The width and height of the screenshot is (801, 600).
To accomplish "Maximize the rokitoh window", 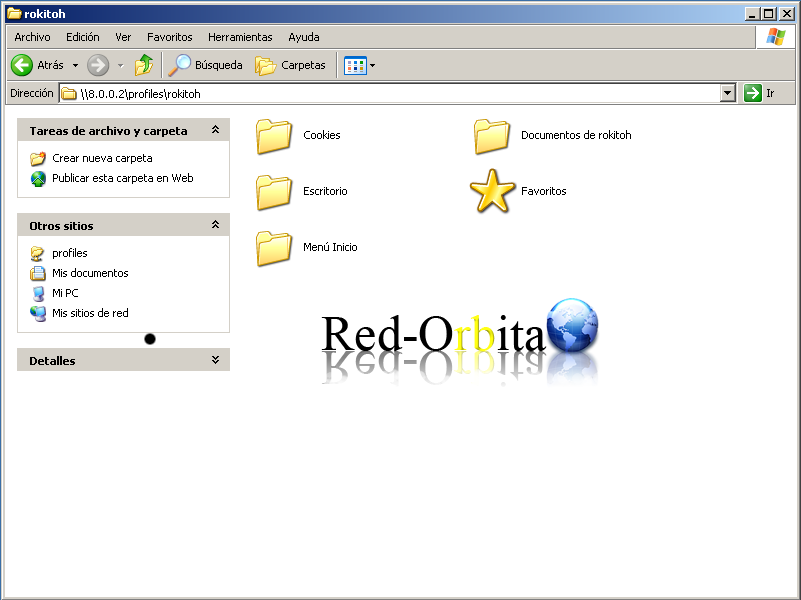I will 769,14.
